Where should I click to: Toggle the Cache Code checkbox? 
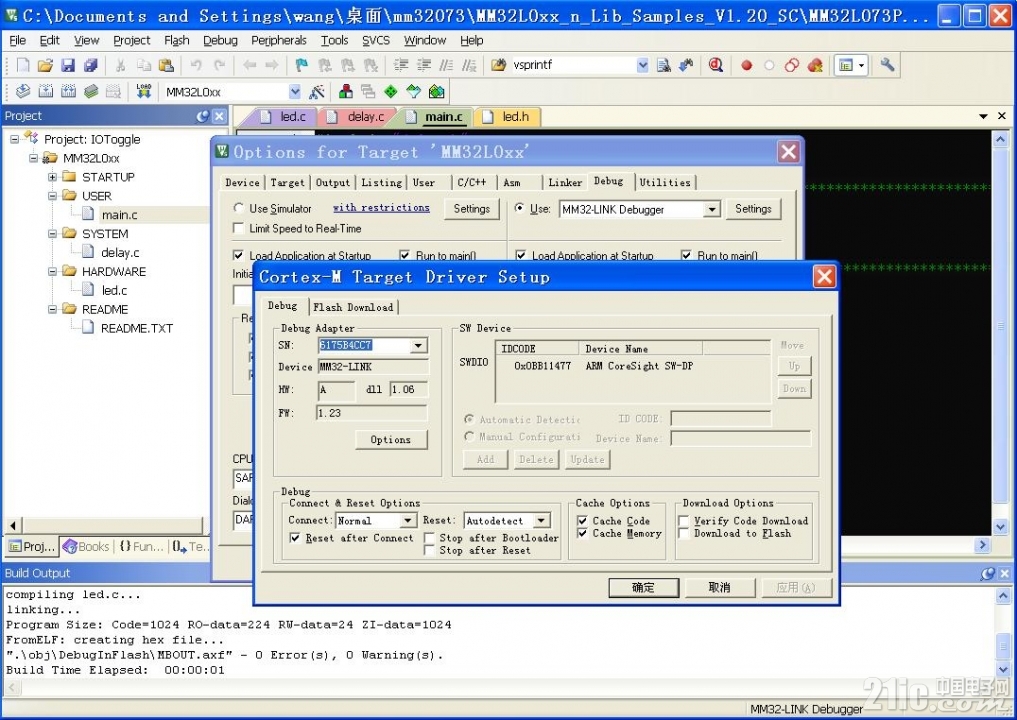582,521
